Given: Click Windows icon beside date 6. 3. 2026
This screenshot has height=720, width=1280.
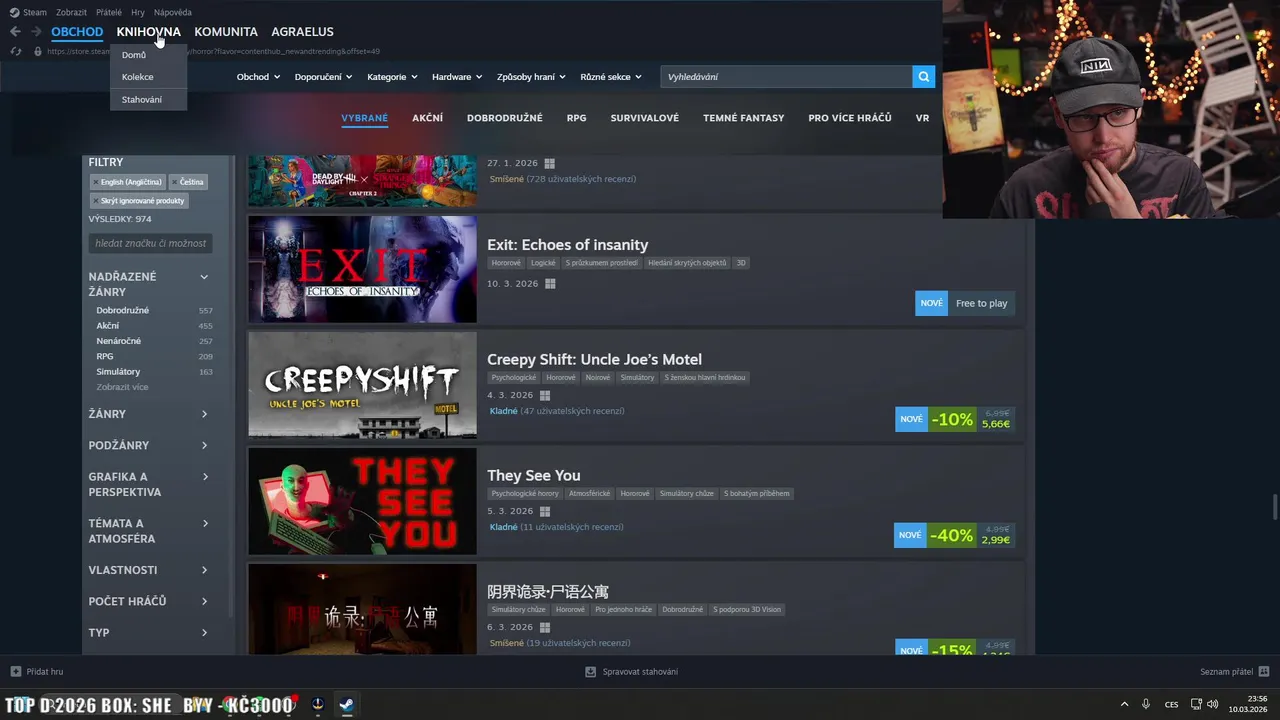Looking at the screenshot, I should [x=544, y=627].
